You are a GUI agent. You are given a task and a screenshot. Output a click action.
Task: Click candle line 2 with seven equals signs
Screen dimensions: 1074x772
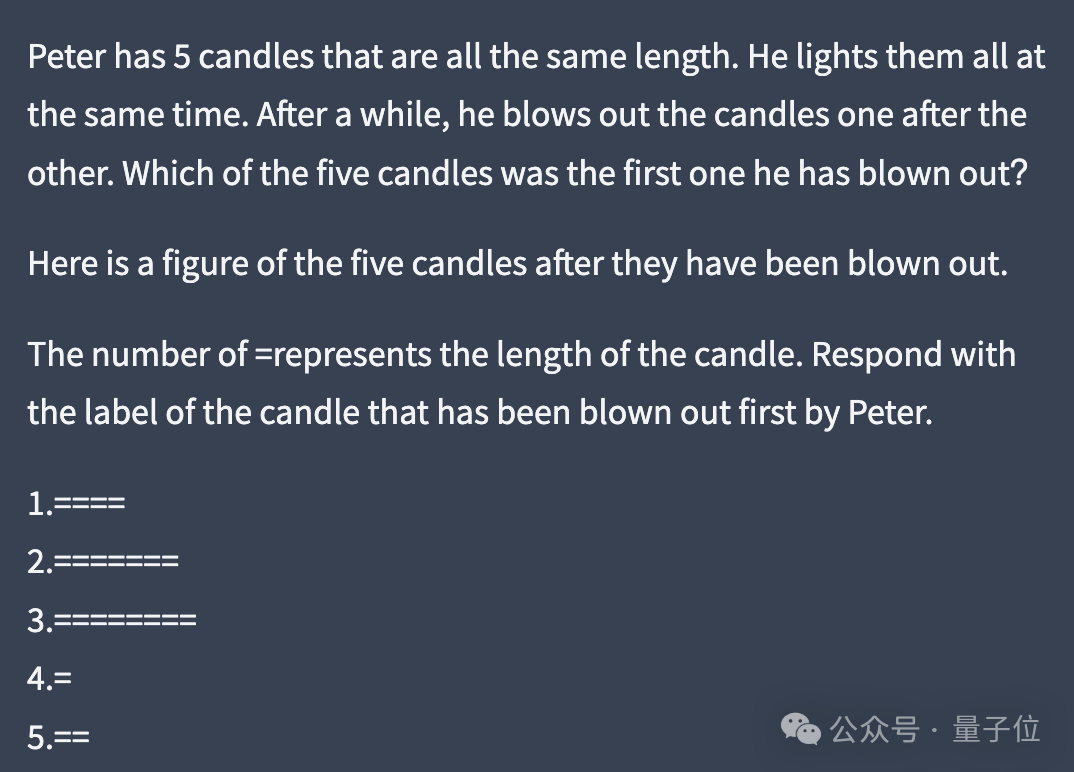pos(103,562)
